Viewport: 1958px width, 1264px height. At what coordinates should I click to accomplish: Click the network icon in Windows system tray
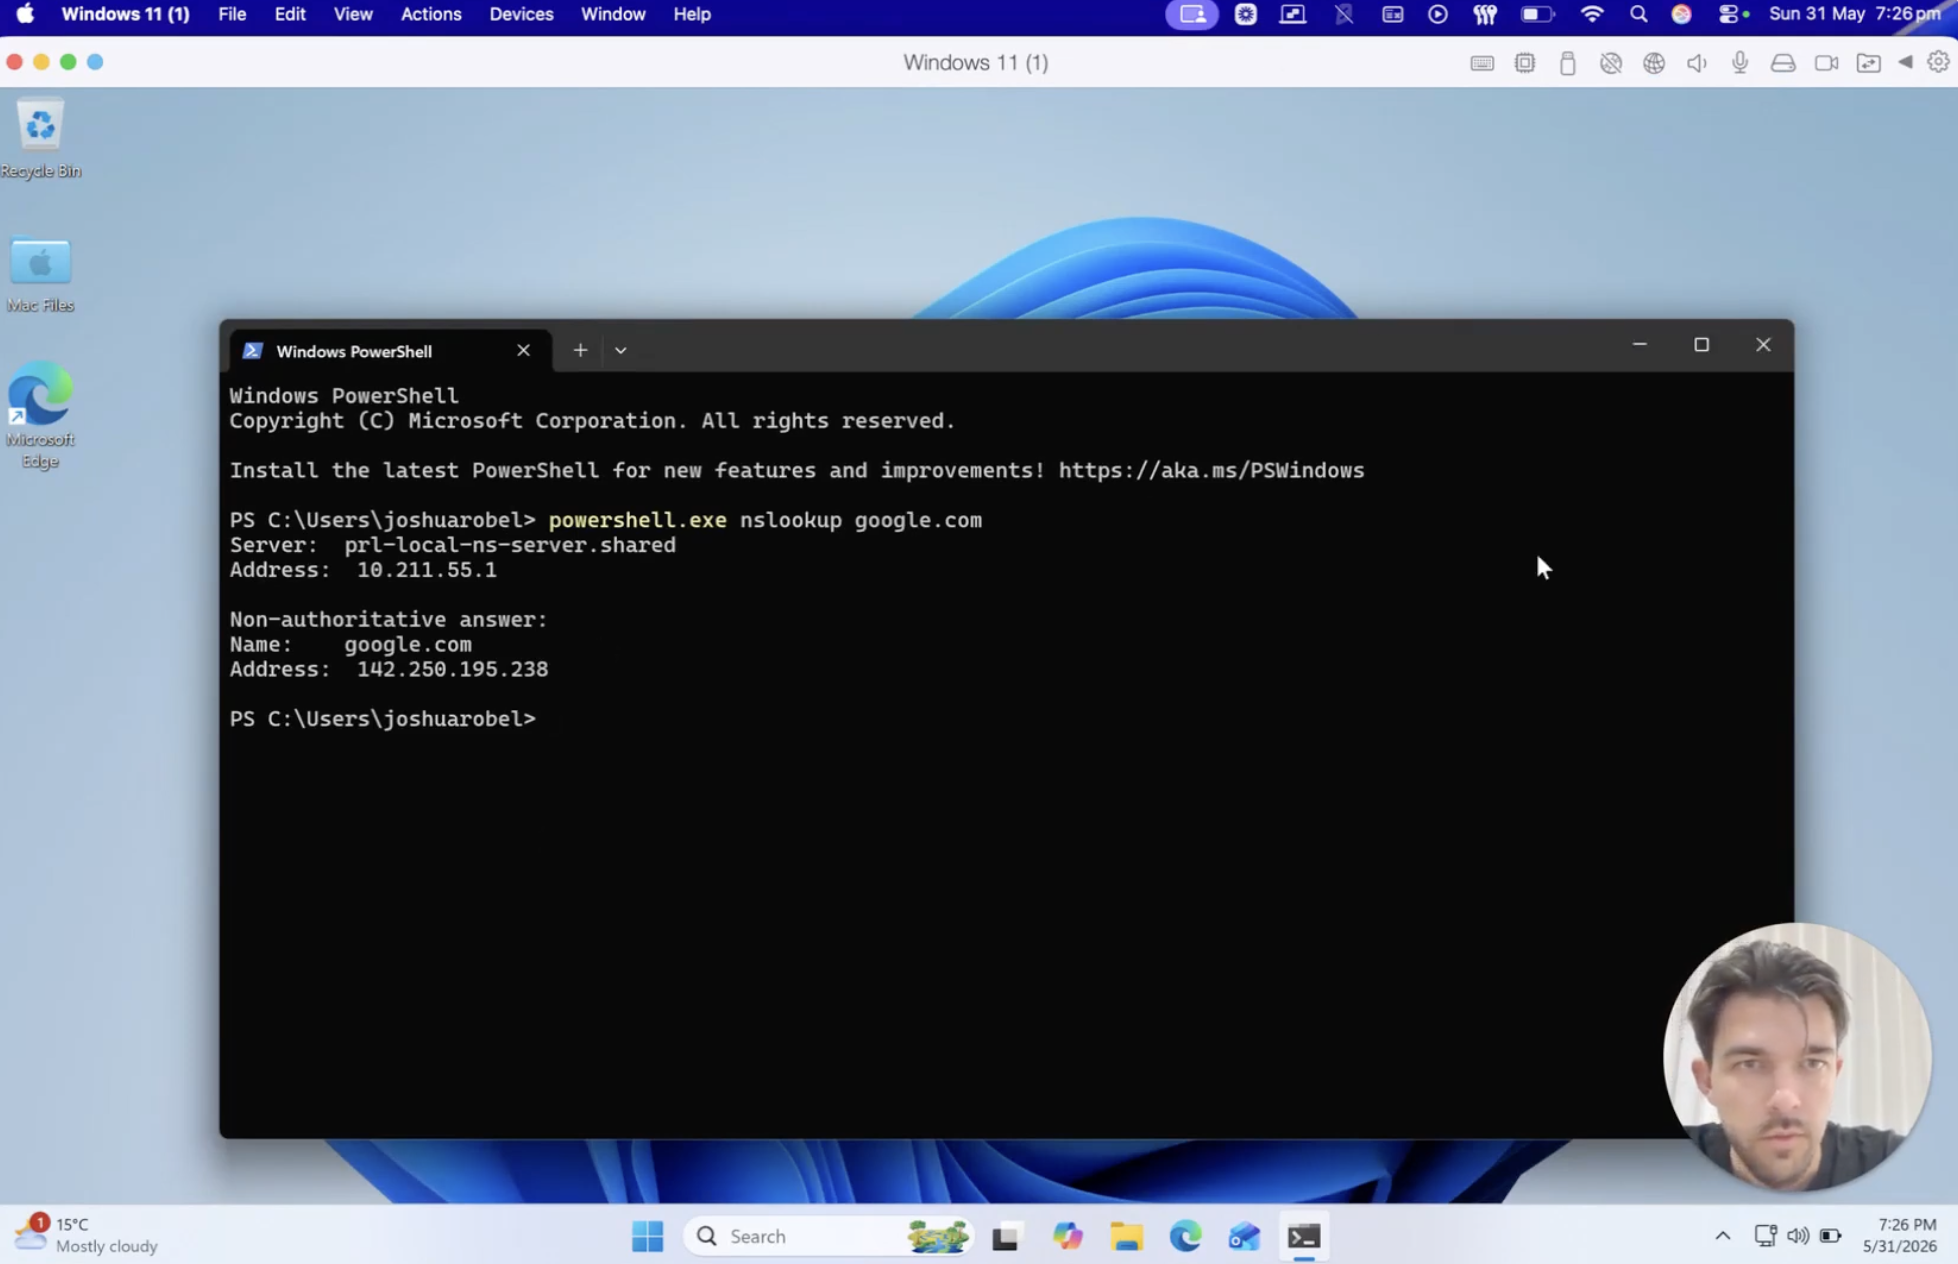1766,1236
